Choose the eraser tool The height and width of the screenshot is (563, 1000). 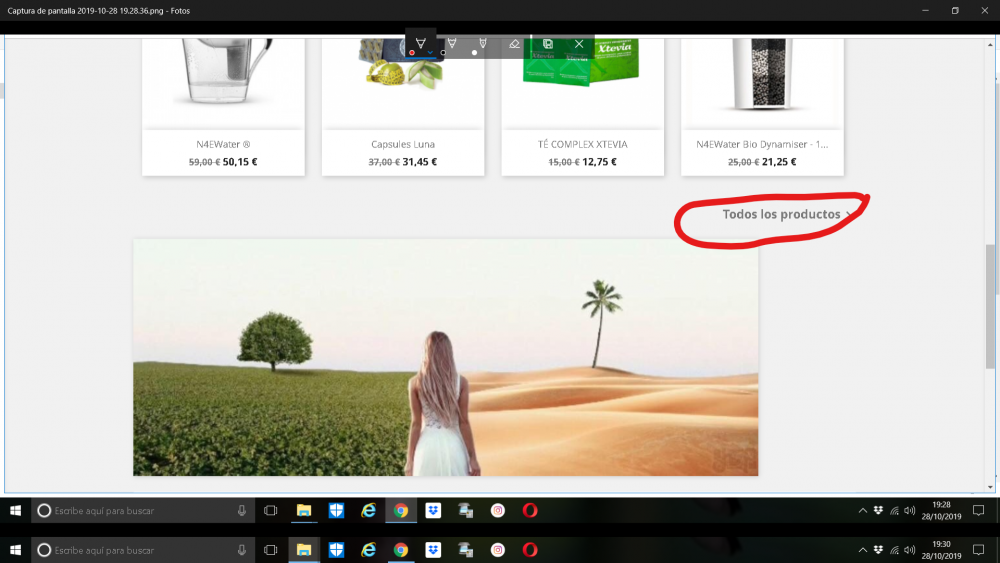click(515, 43)
